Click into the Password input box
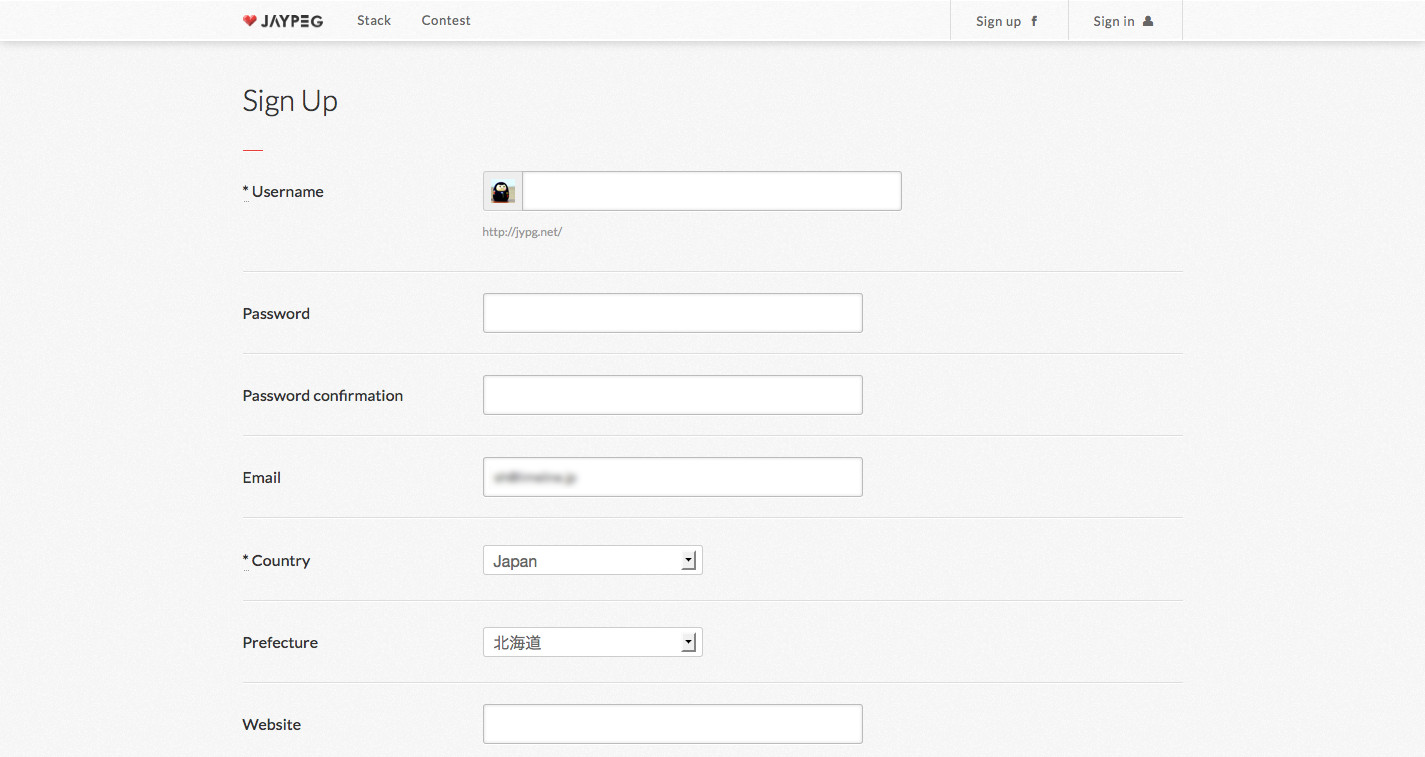 click(x=672, y=313)
